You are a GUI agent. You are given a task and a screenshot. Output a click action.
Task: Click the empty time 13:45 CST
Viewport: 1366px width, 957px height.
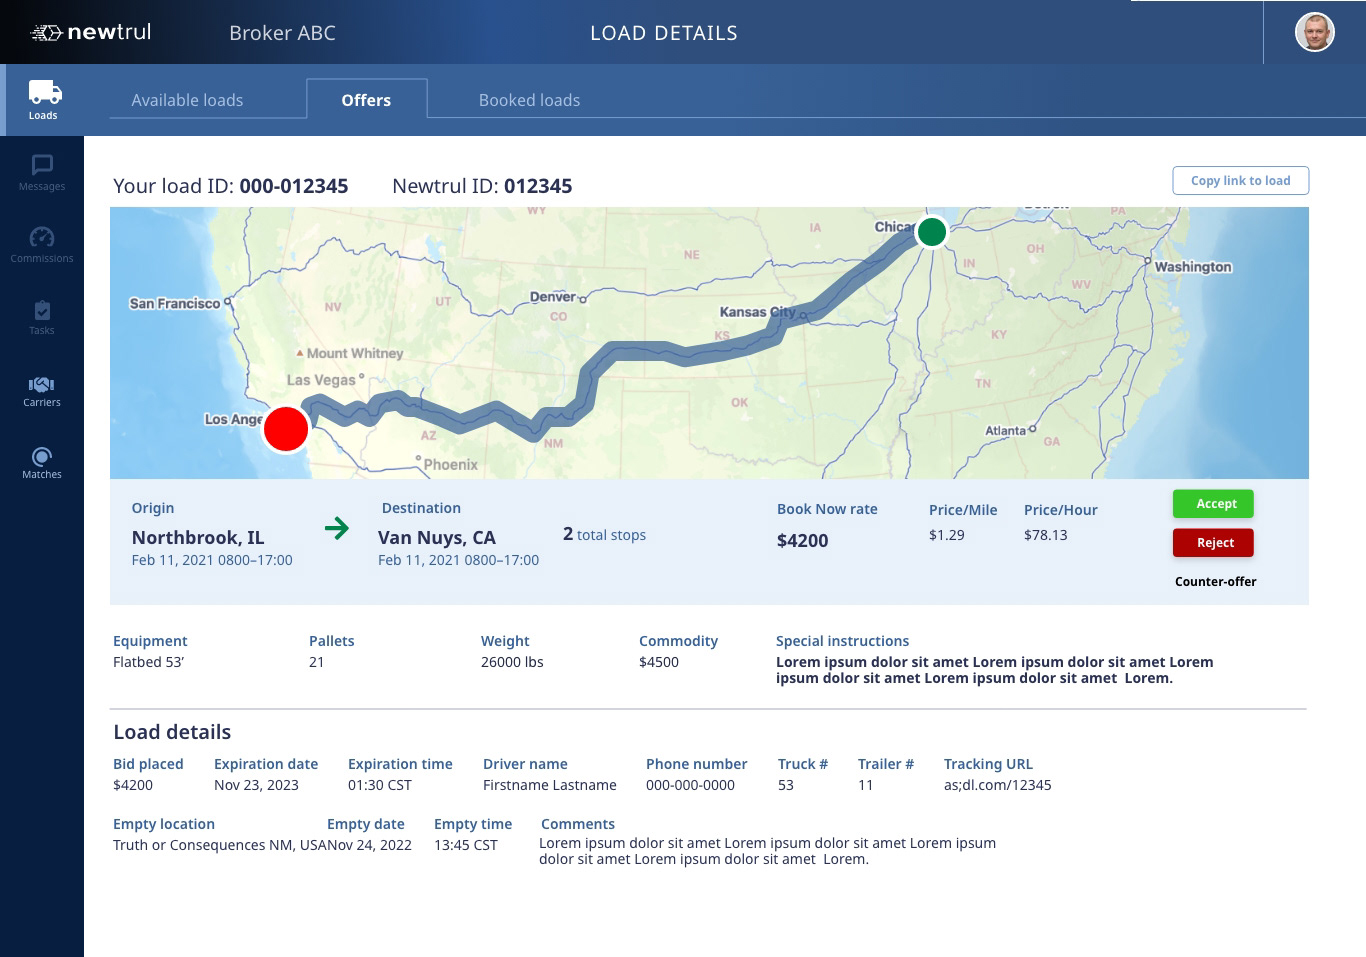point(465,845)
